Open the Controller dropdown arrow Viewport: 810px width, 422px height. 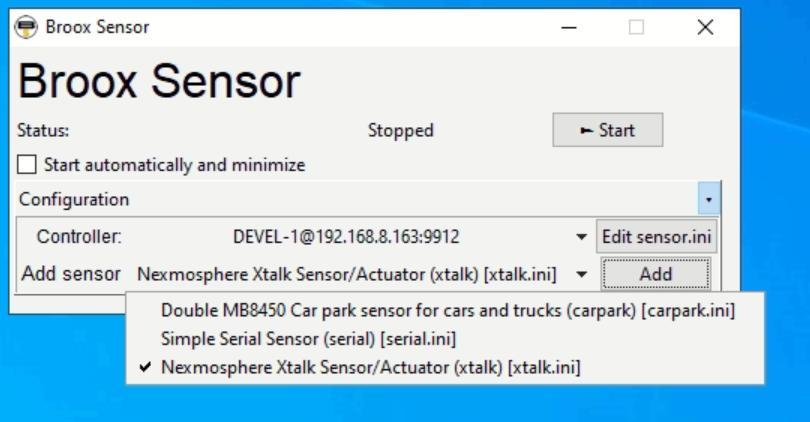[581, 237]
